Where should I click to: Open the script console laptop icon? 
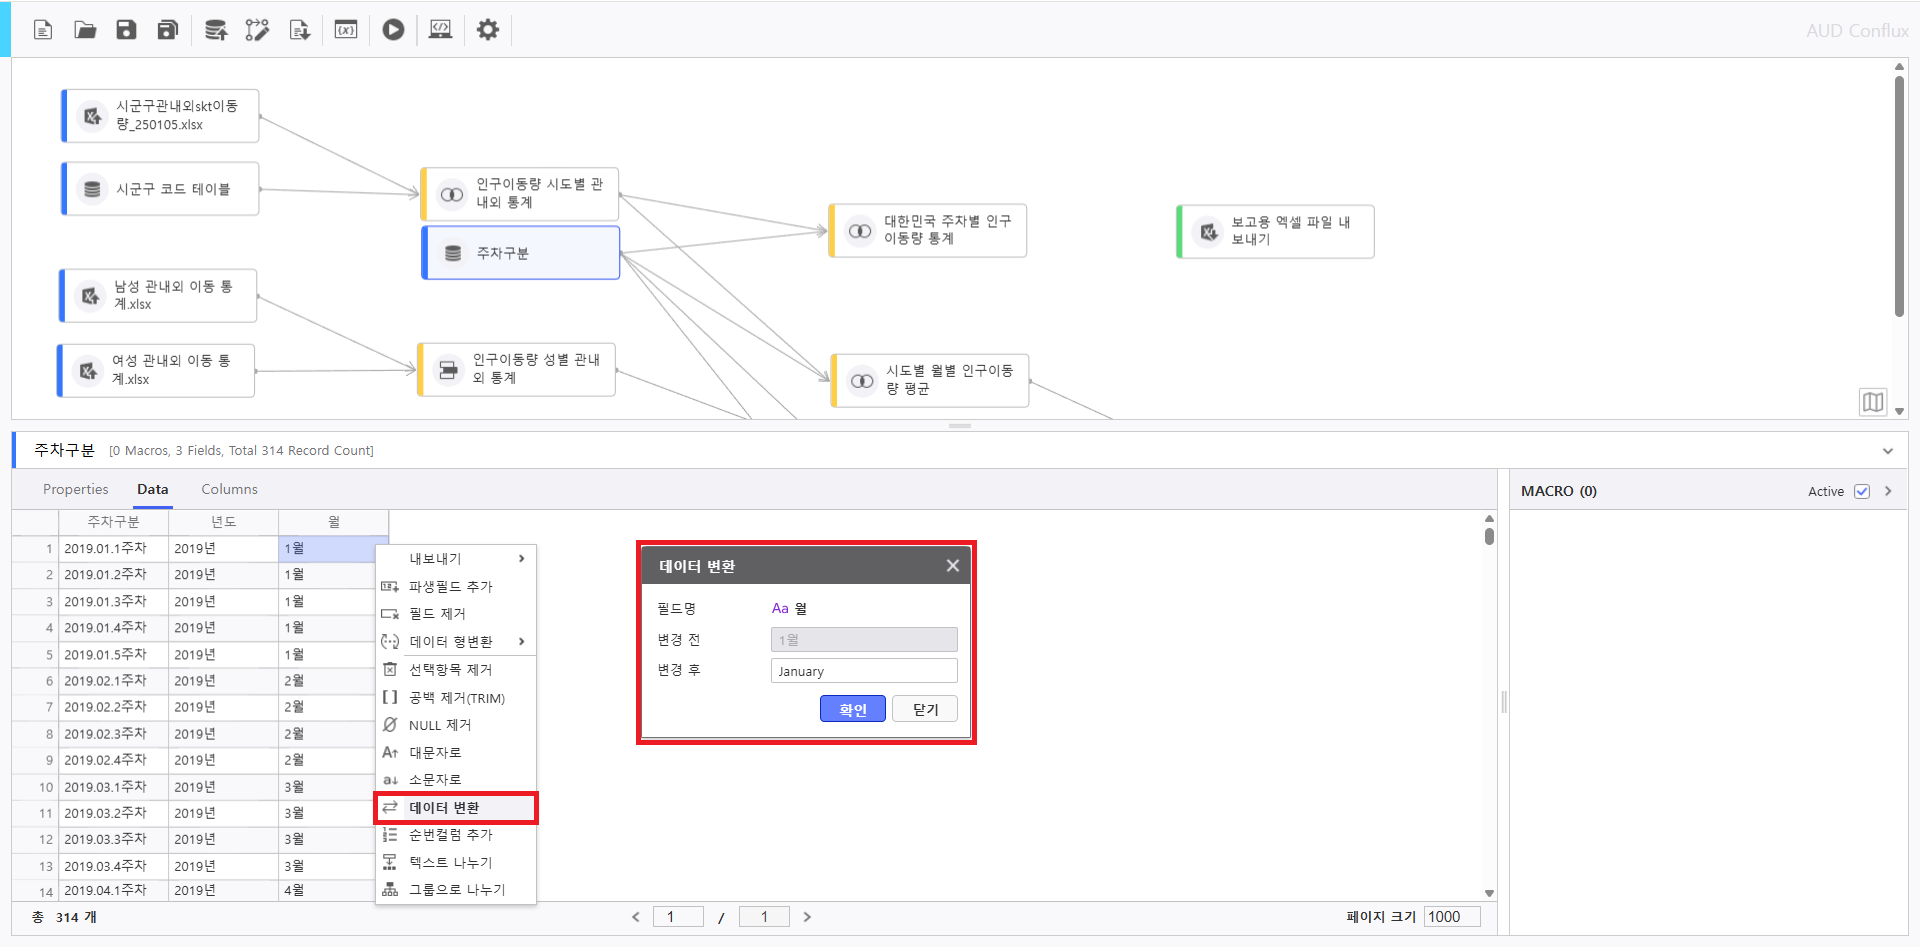coord(440,30)
